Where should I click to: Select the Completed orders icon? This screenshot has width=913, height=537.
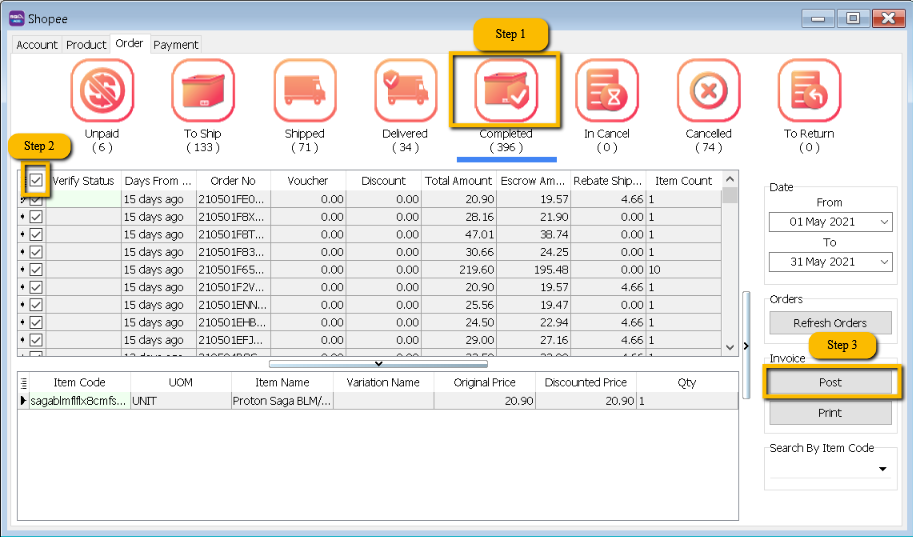506,92
